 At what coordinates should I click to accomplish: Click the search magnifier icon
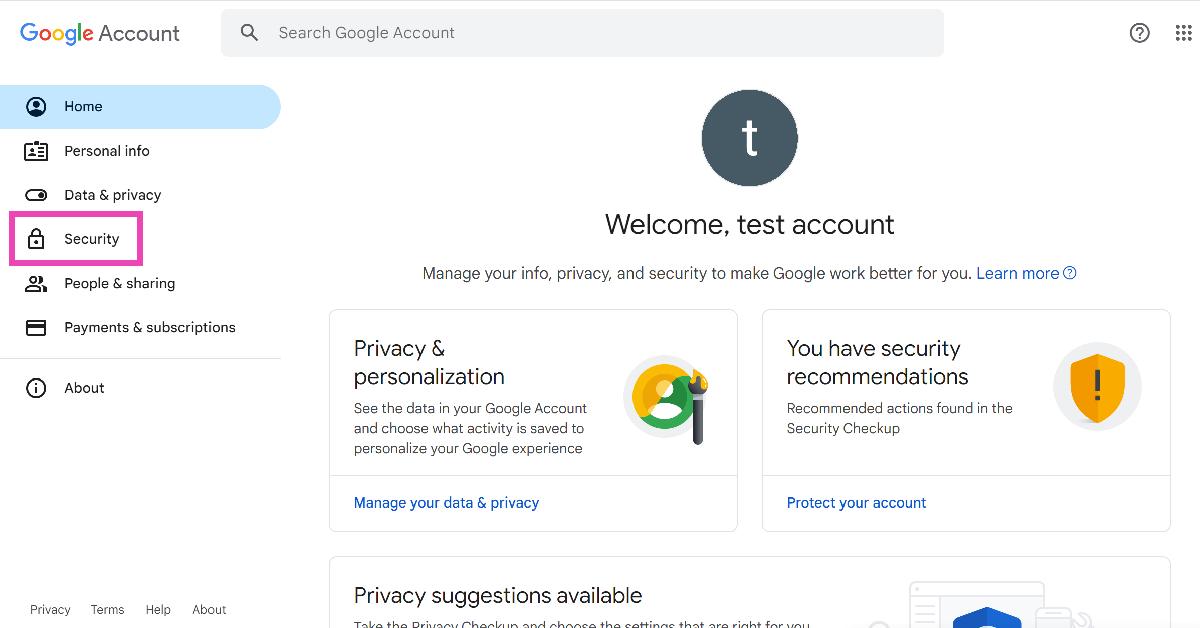[249, 33]
